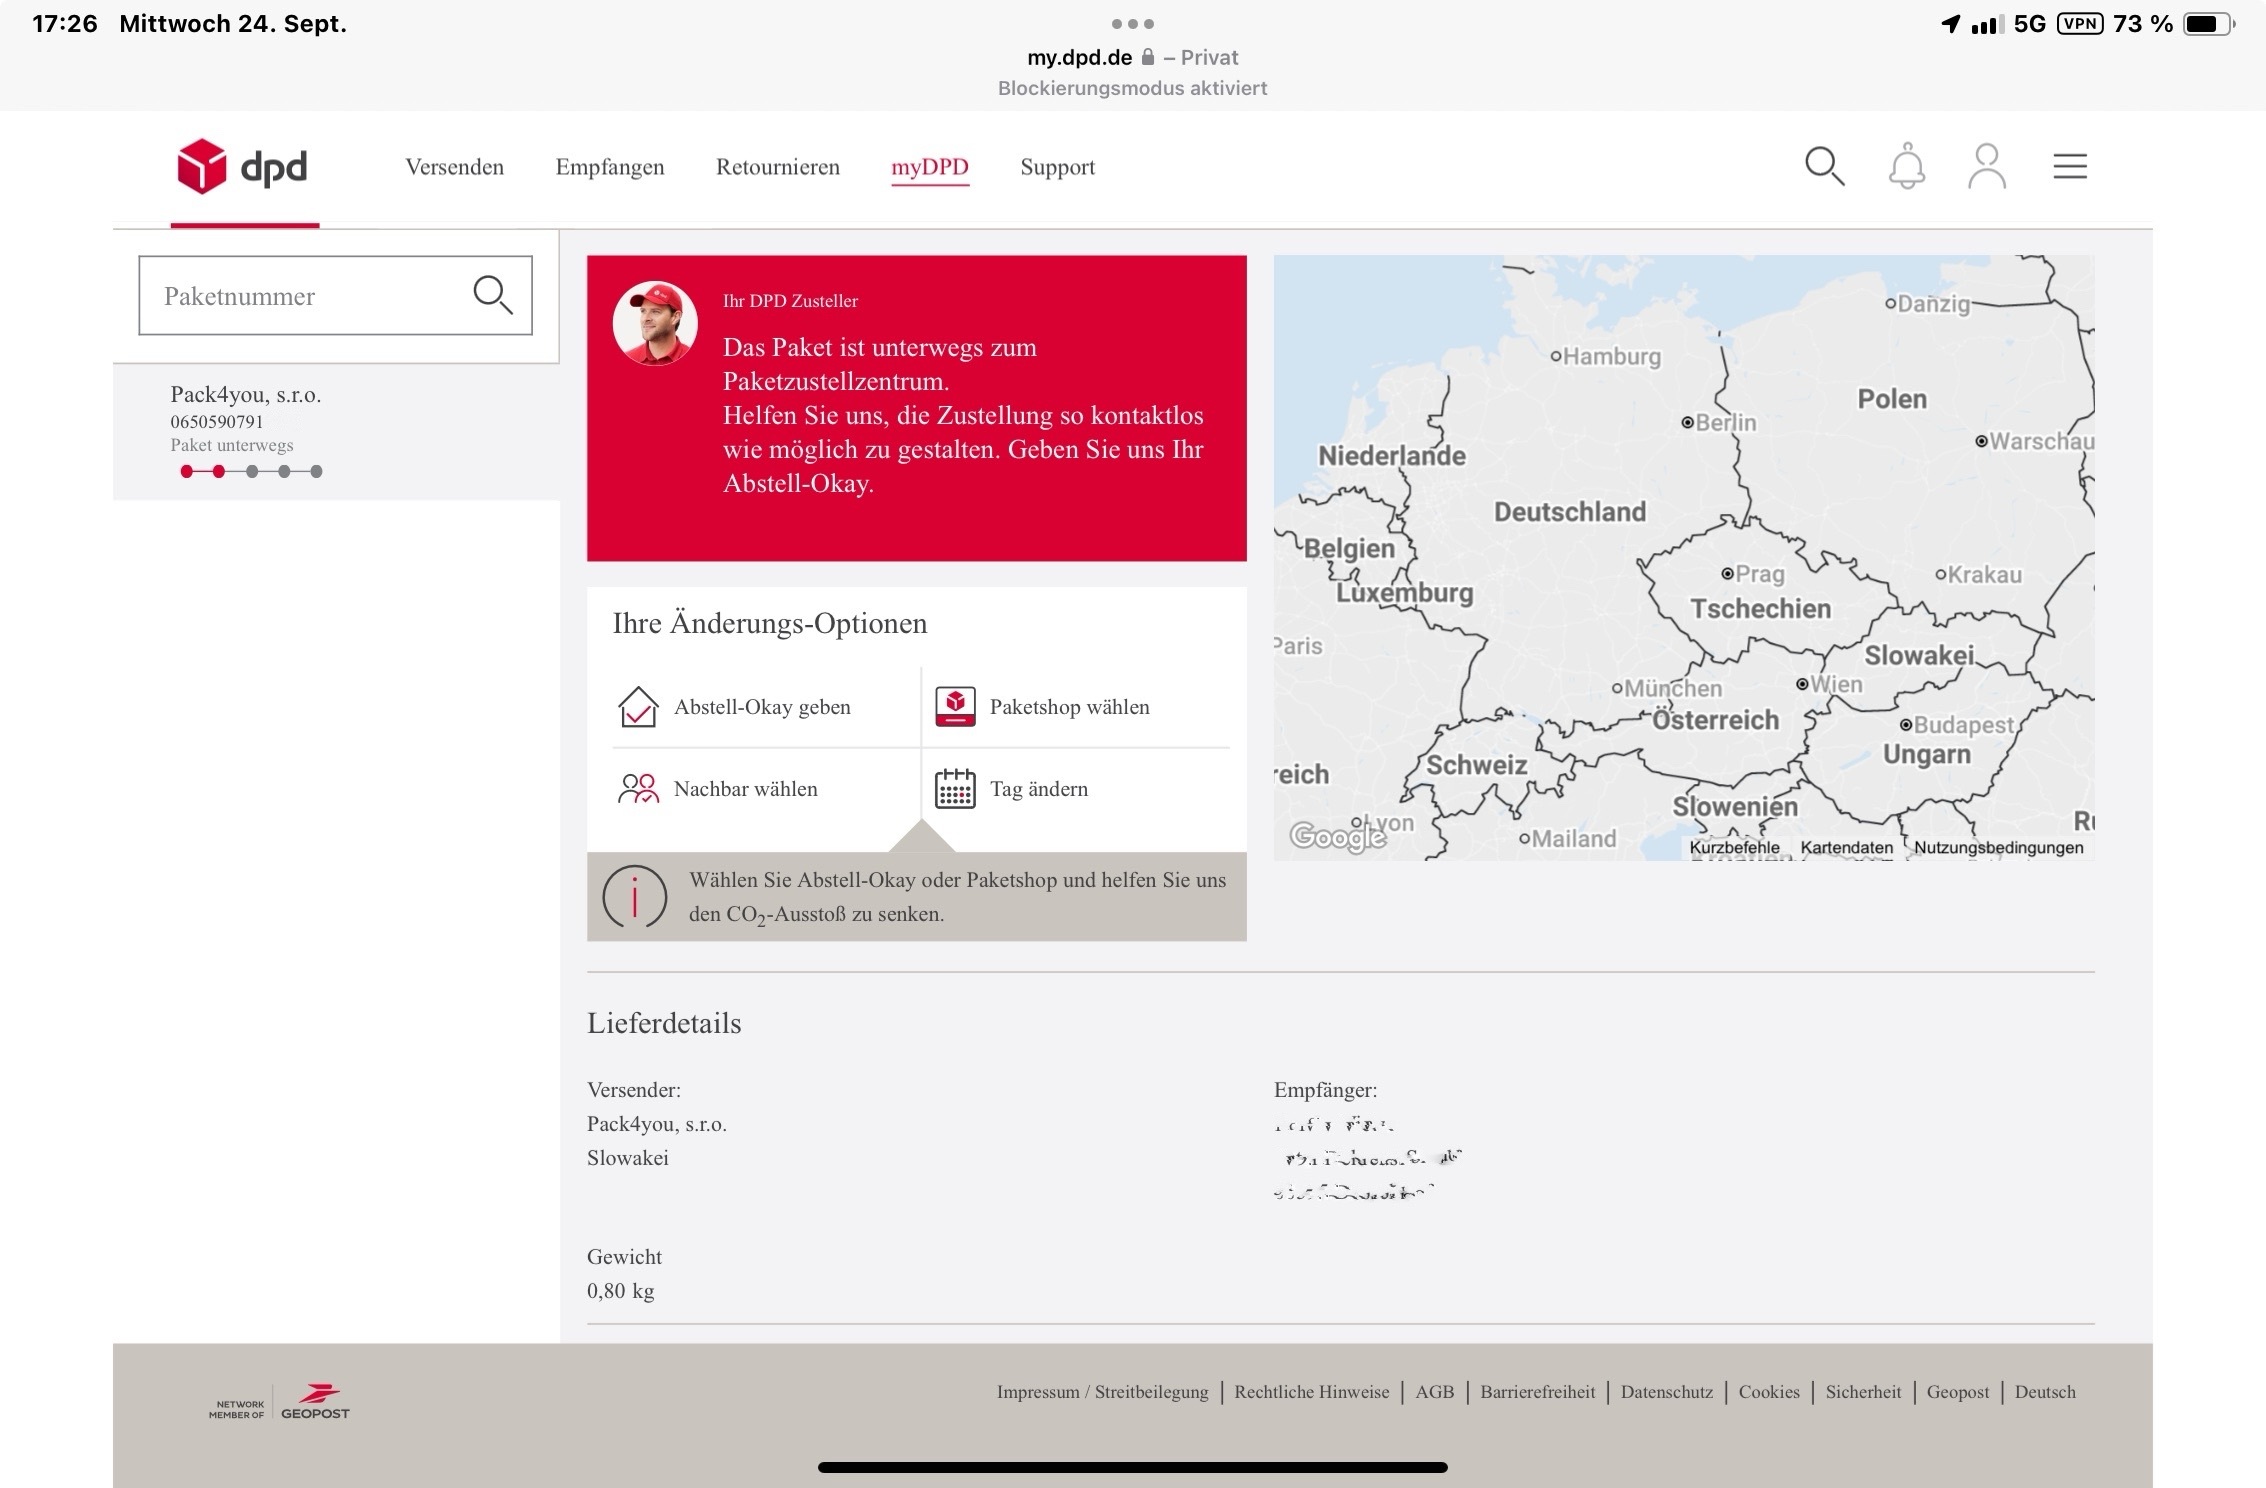Screen dimensions: 2266x1488
Task: Select the myDPD menu item
Action: tap(930, 167)
